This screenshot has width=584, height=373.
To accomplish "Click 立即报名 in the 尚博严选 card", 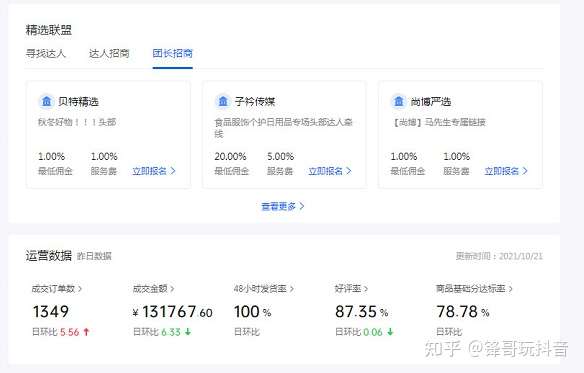I will (x=506, y=171).
